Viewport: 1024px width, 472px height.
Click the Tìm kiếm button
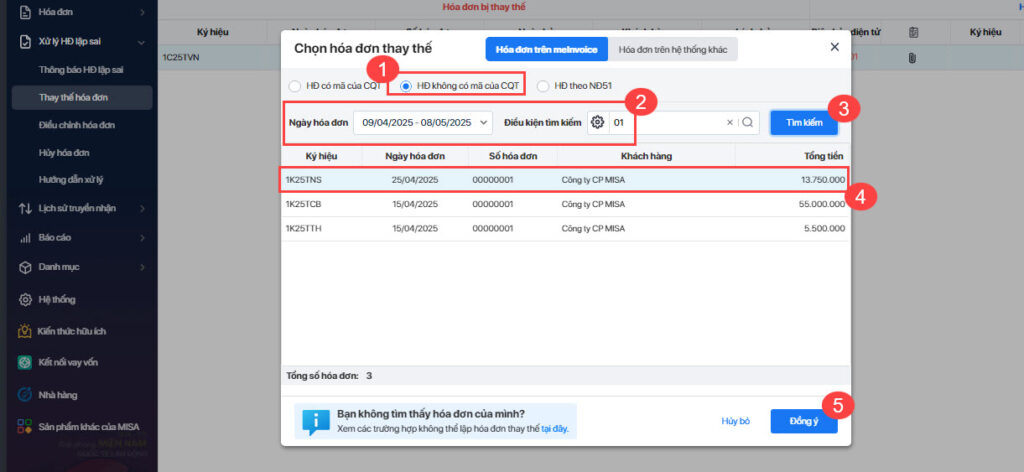(x=804, y=123)
